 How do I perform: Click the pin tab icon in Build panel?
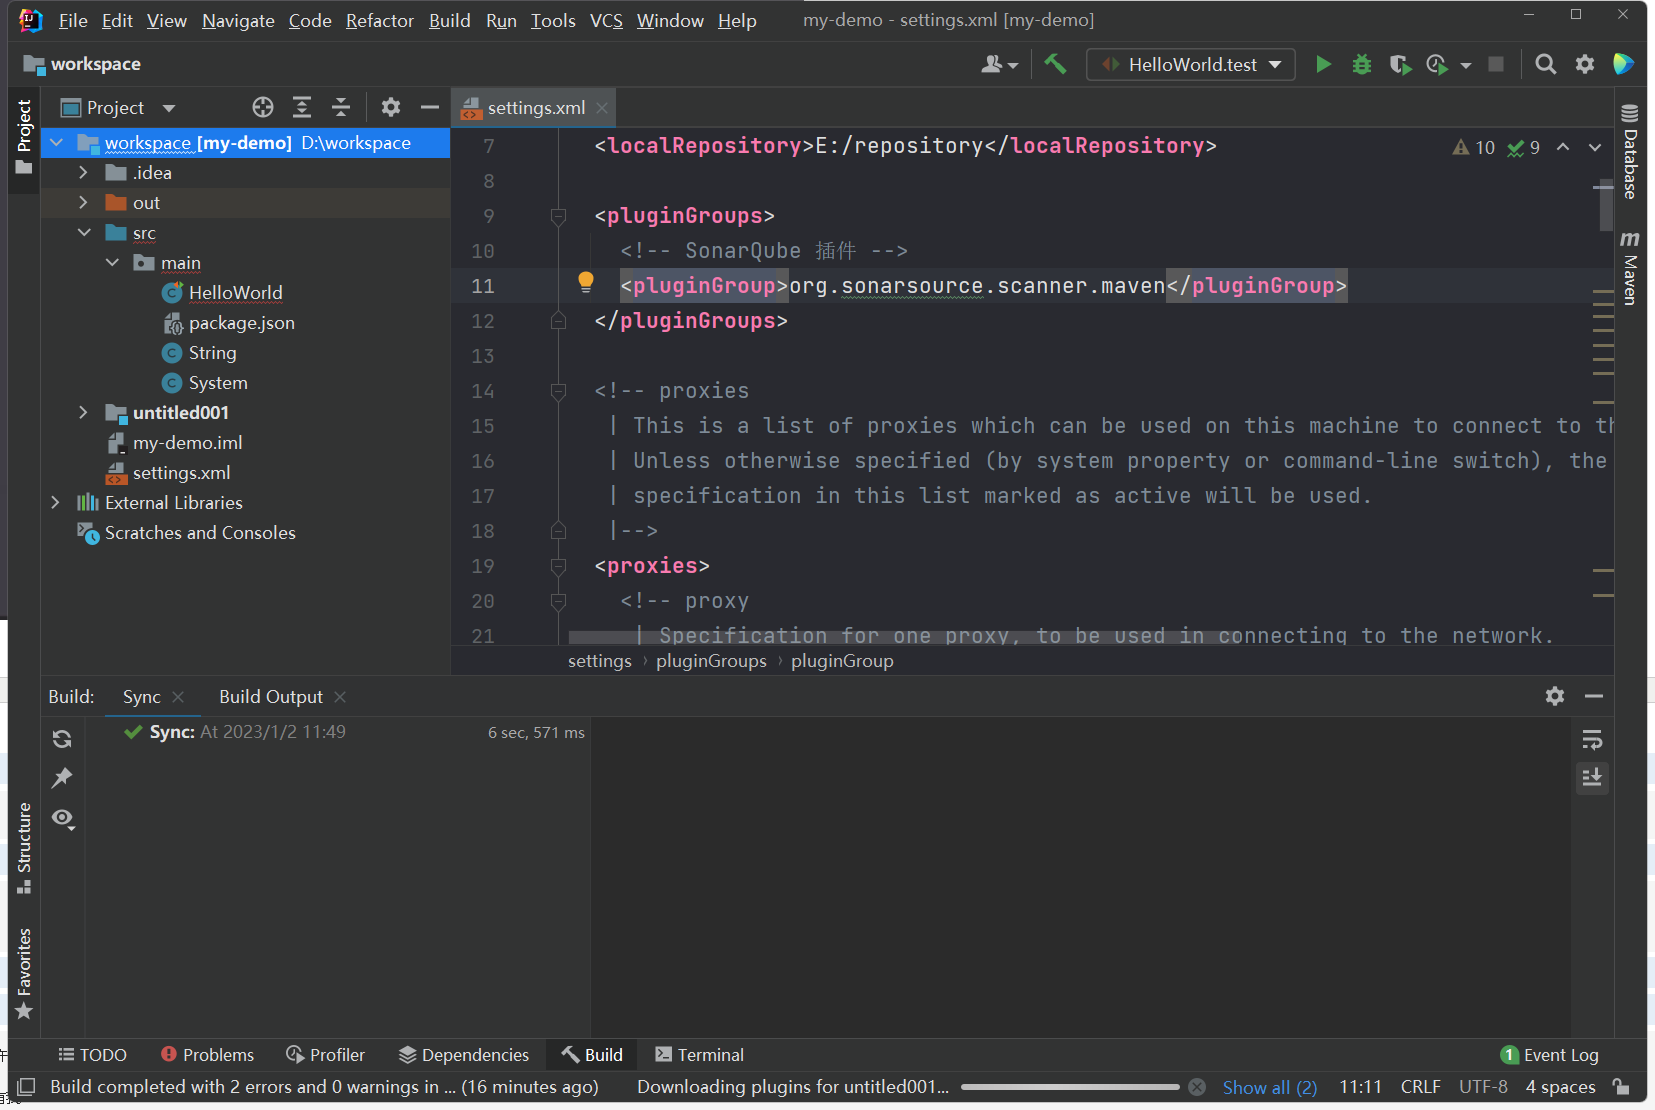[62, 778]
